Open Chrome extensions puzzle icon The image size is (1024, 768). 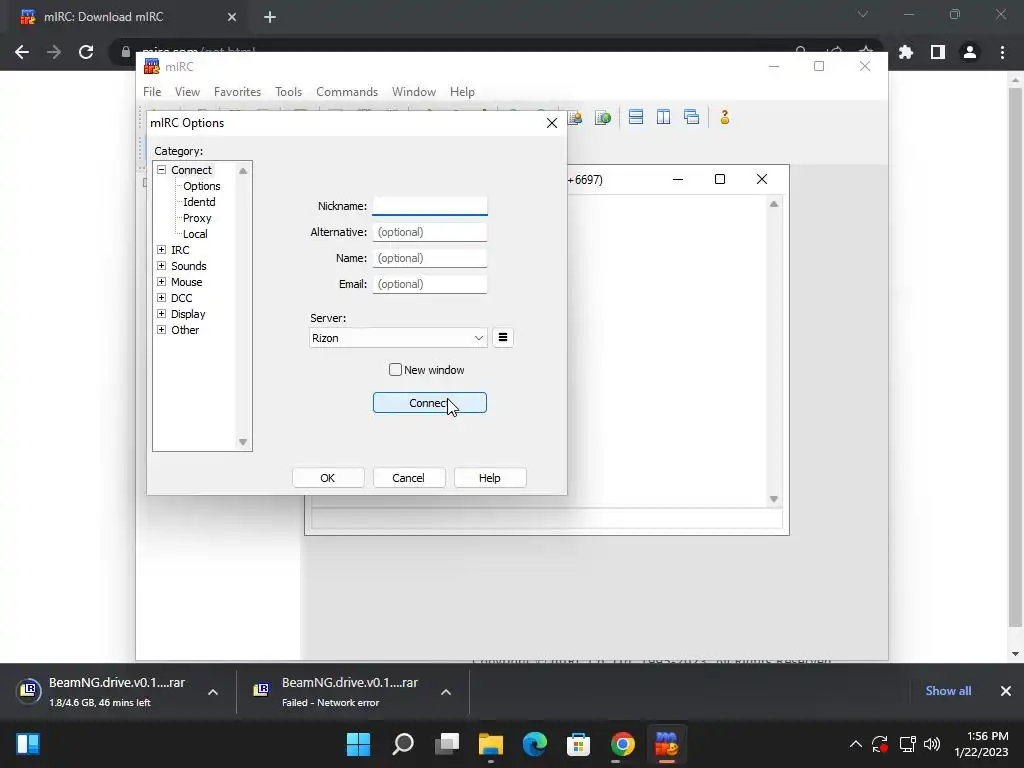click(x=906, y=52)
